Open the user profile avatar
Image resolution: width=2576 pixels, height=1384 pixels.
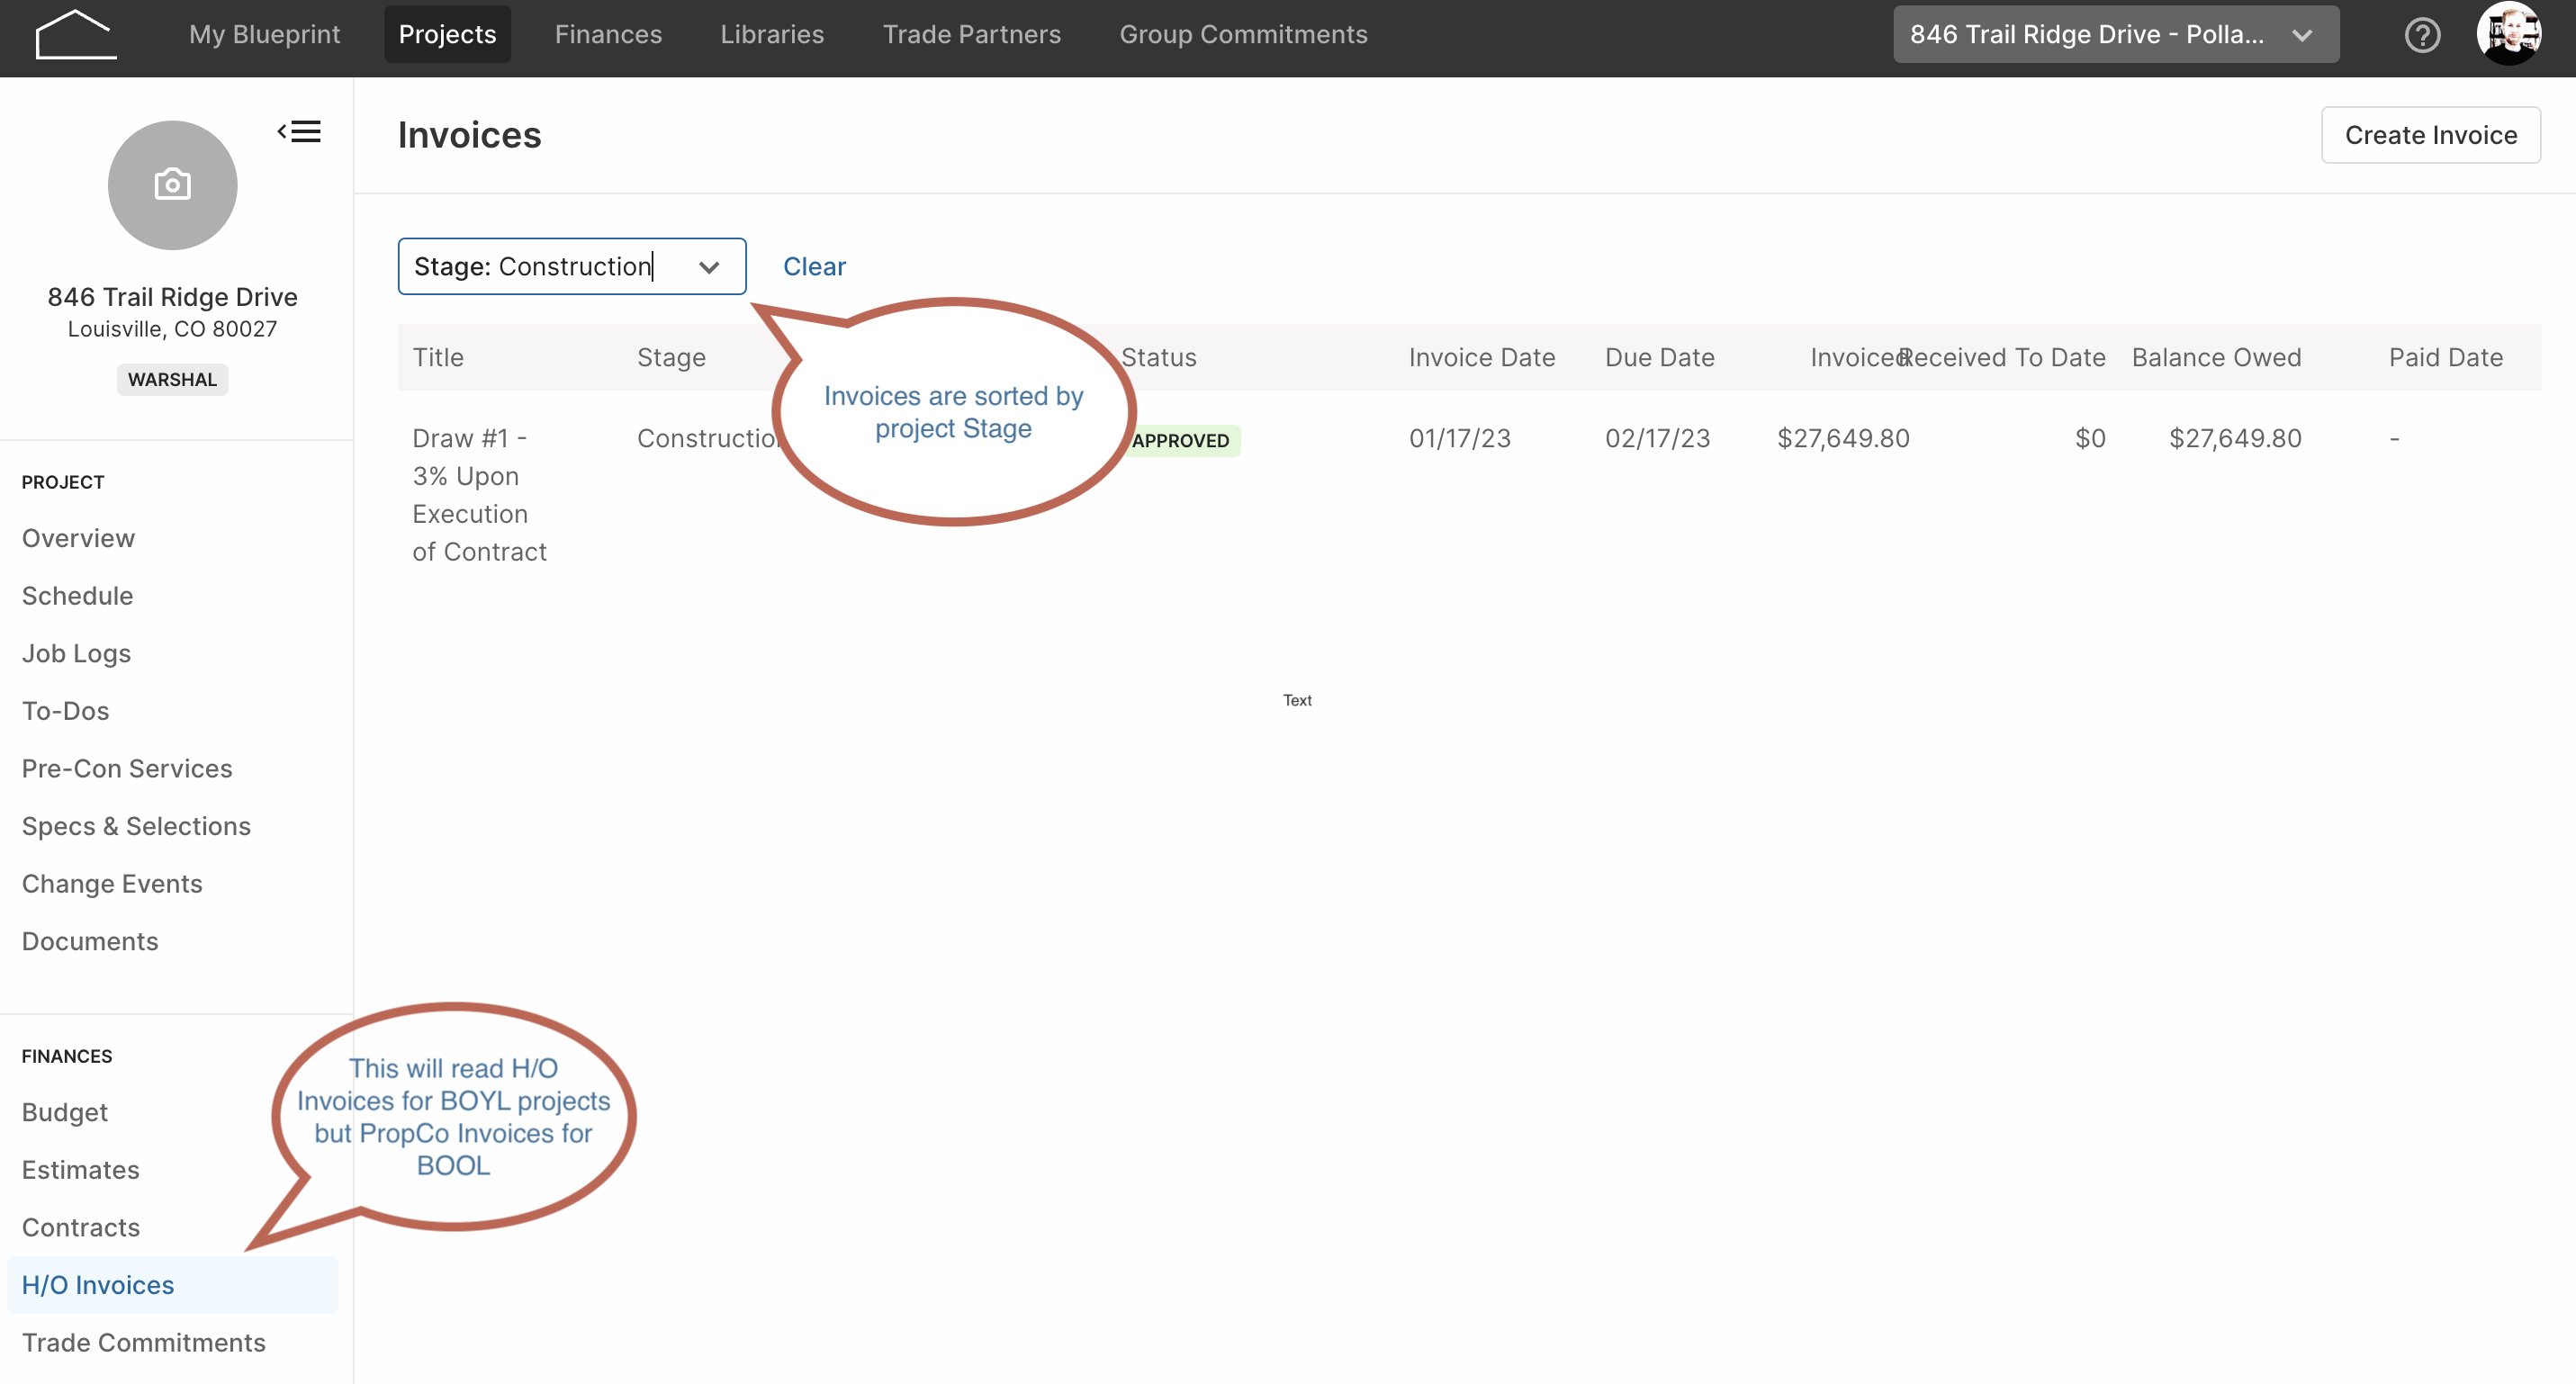click(x=2508, y=34)
